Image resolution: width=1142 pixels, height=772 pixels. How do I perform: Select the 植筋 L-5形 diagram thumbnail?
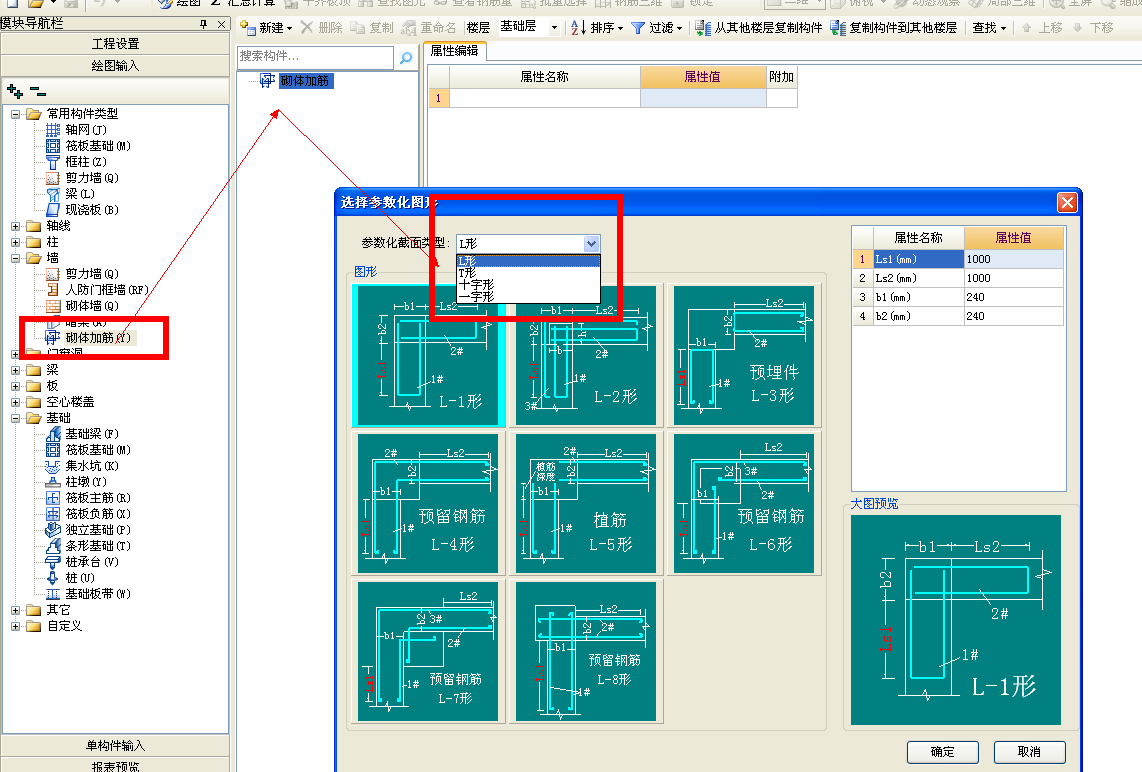tap(586, 503)
